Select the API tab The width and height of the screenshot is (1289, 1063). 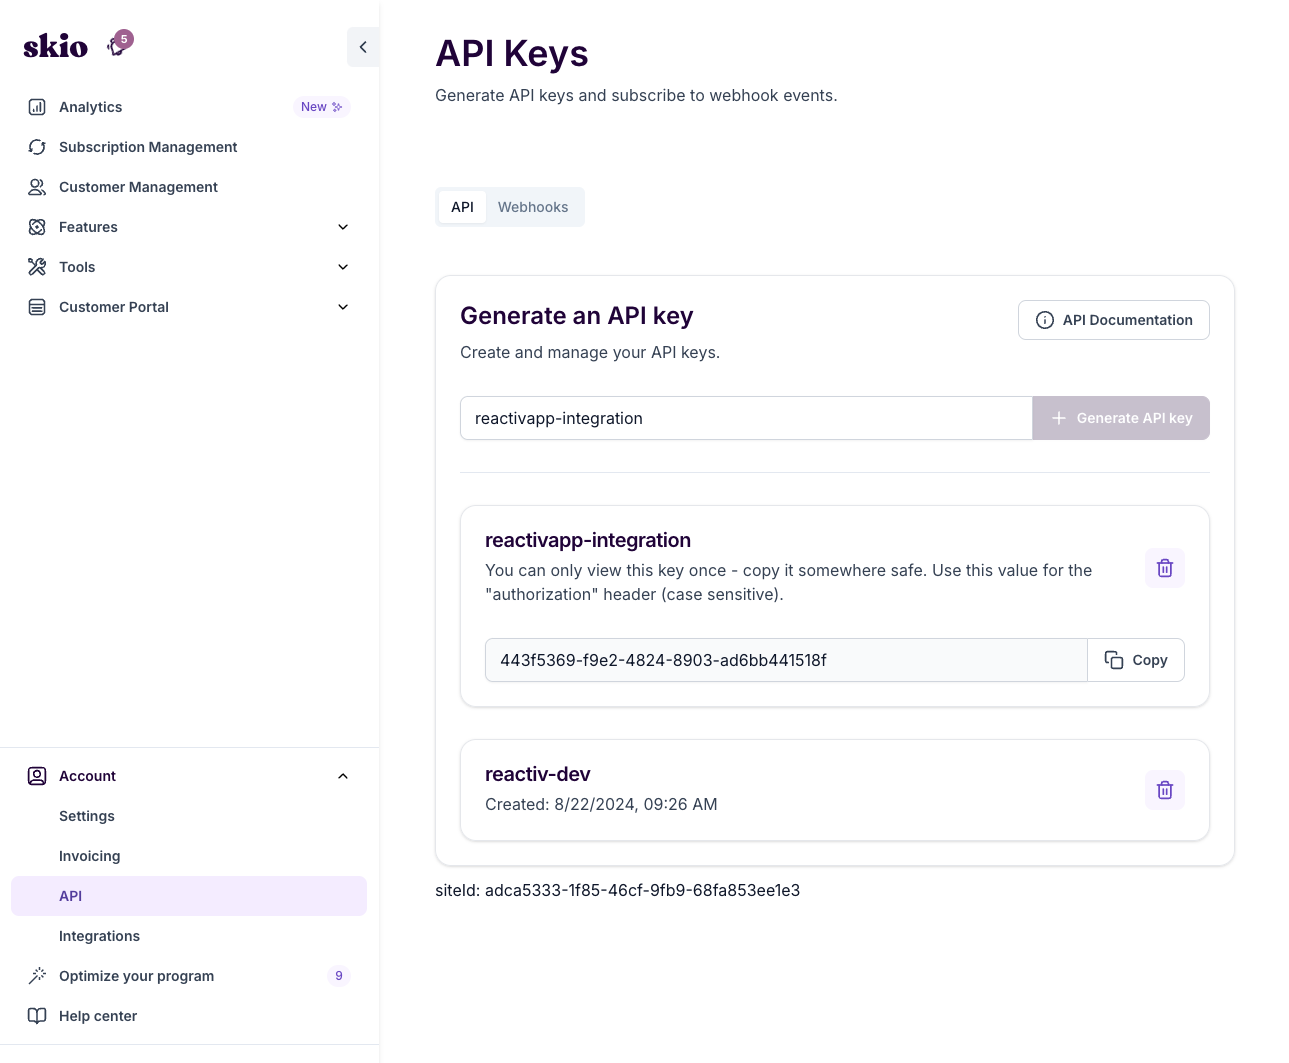[462, 207]
